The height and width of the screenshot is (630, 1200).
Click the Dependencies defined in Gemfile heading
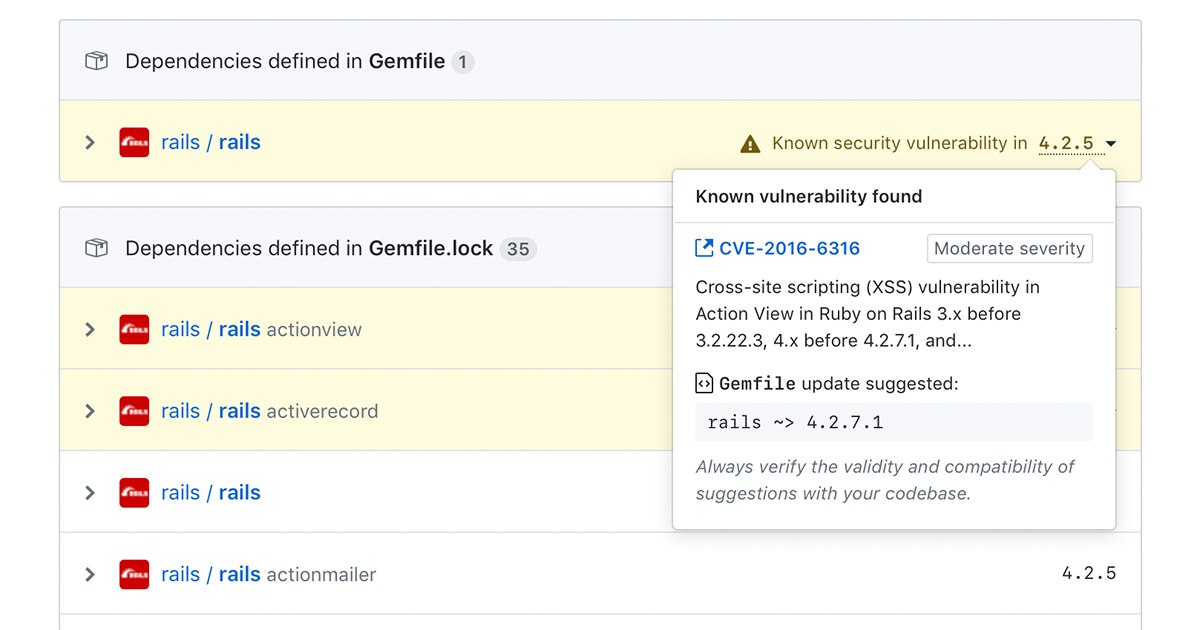point(285,62)
